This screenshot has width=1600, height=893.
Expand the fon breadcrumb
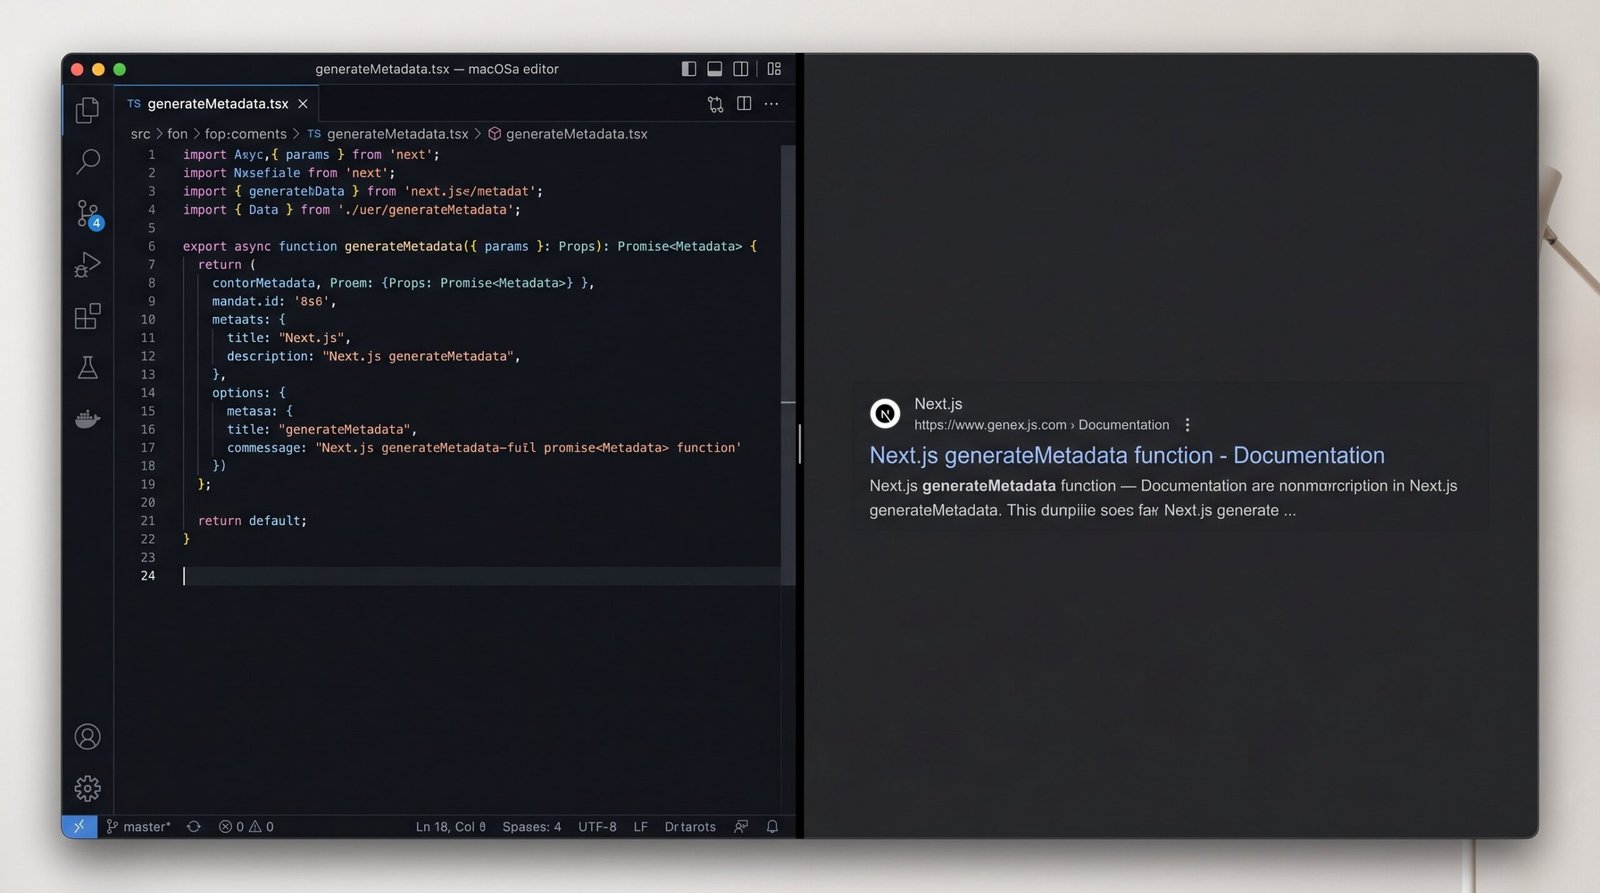(178, 134)
